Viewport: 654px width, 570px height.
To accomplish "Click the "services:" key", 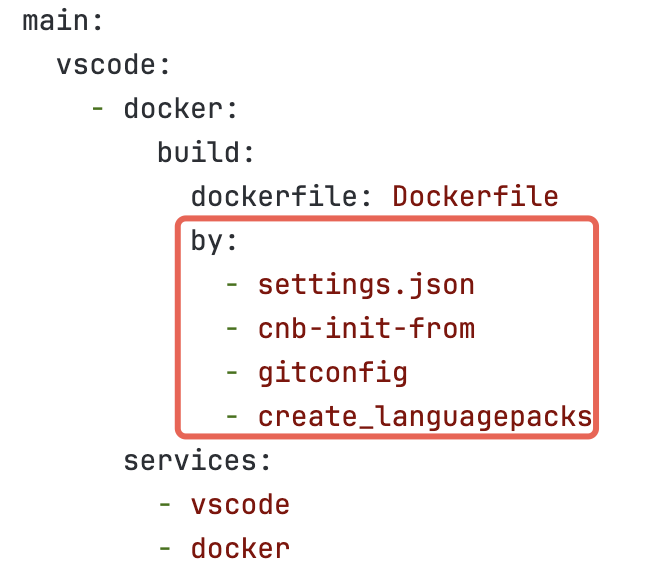I will click(x=198, y=461).
